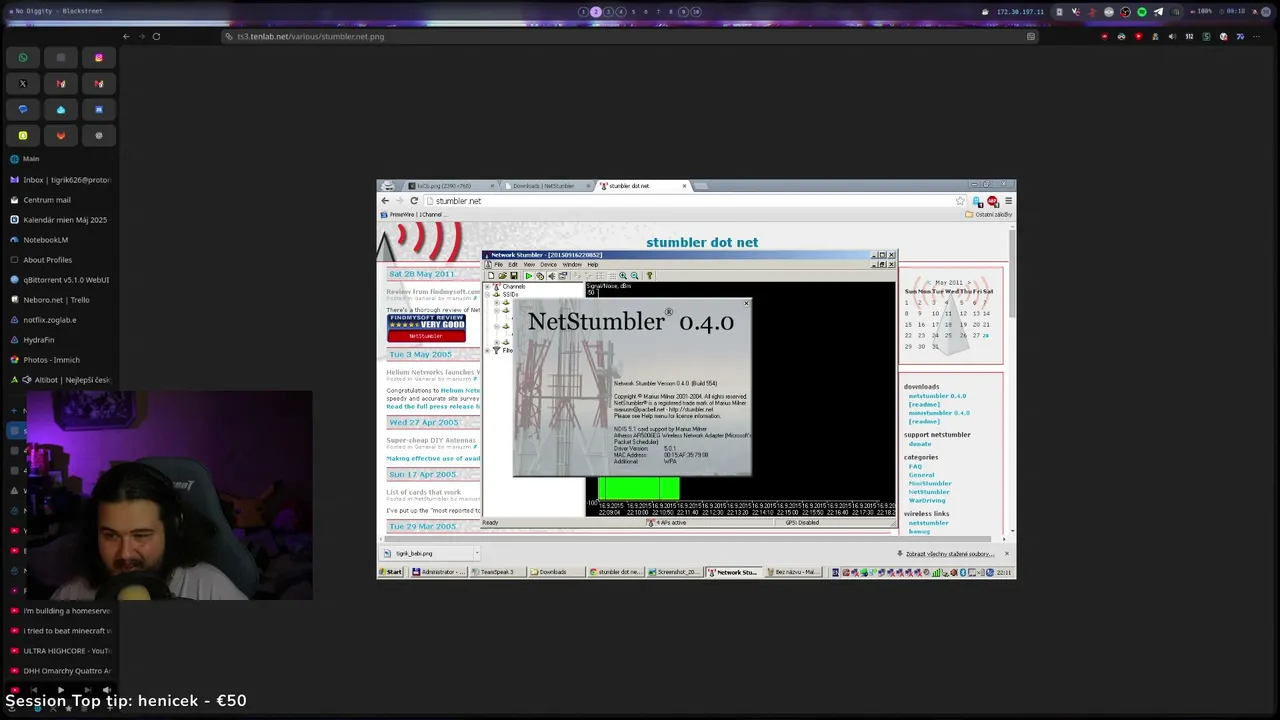The image size is (1280, 720).
Task: Open 'qBittorrent v5.1.0 WebUI' sidebar tab
Action: click(60, 280)
